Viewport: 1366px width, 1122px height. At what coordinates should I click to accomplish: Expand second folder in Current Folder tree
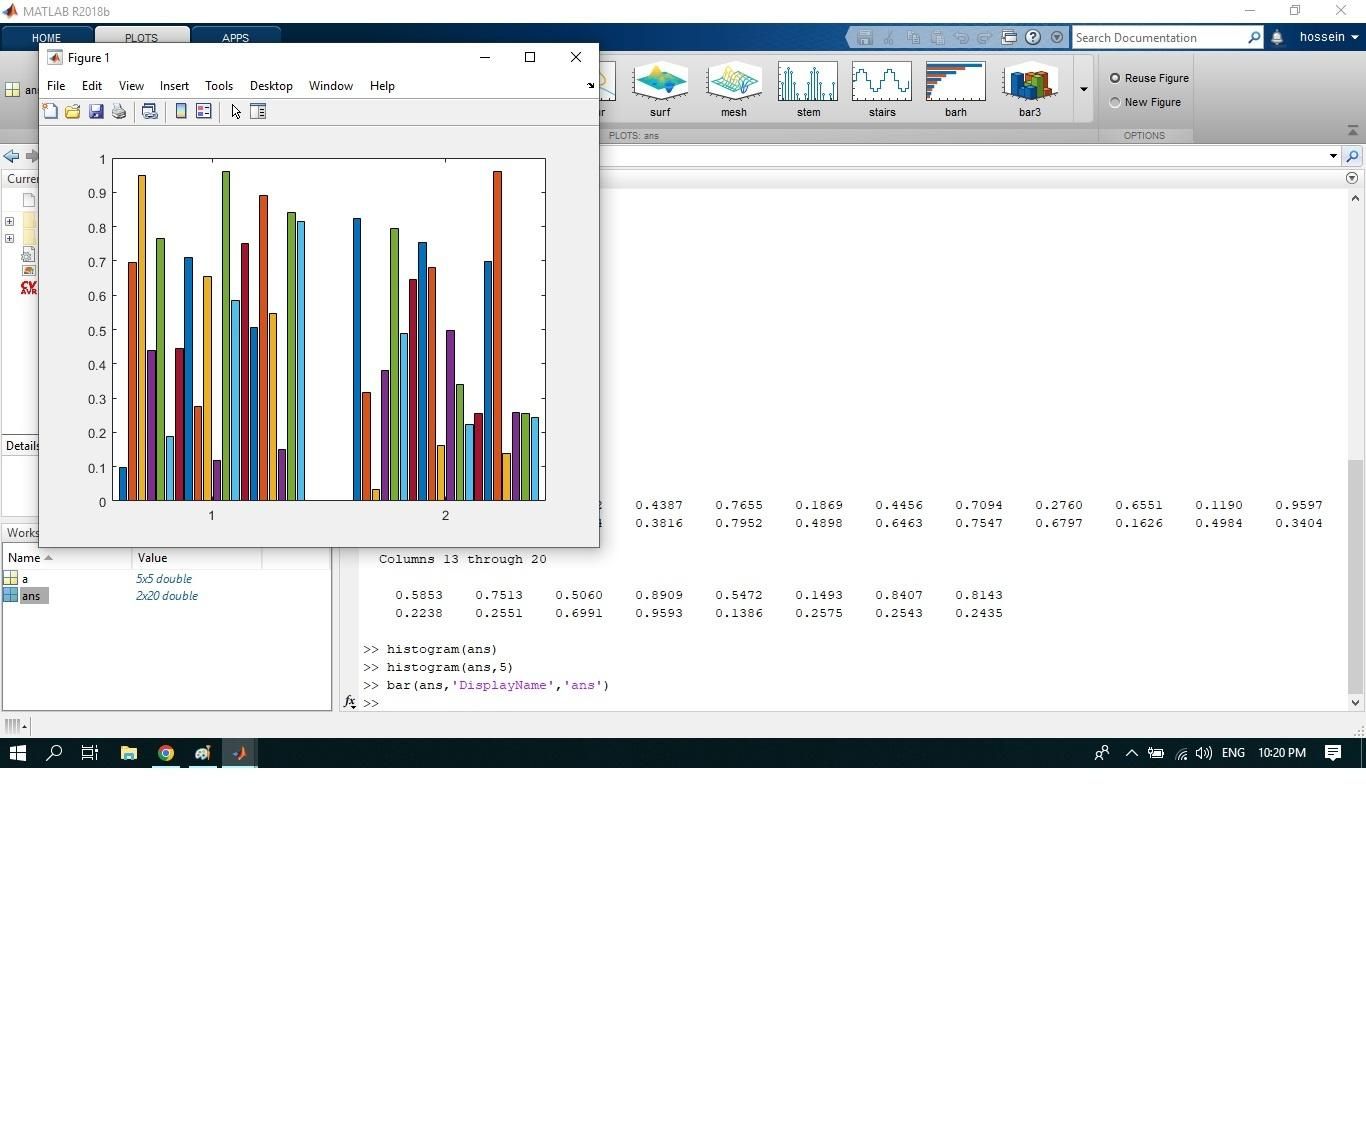[9, 238]
